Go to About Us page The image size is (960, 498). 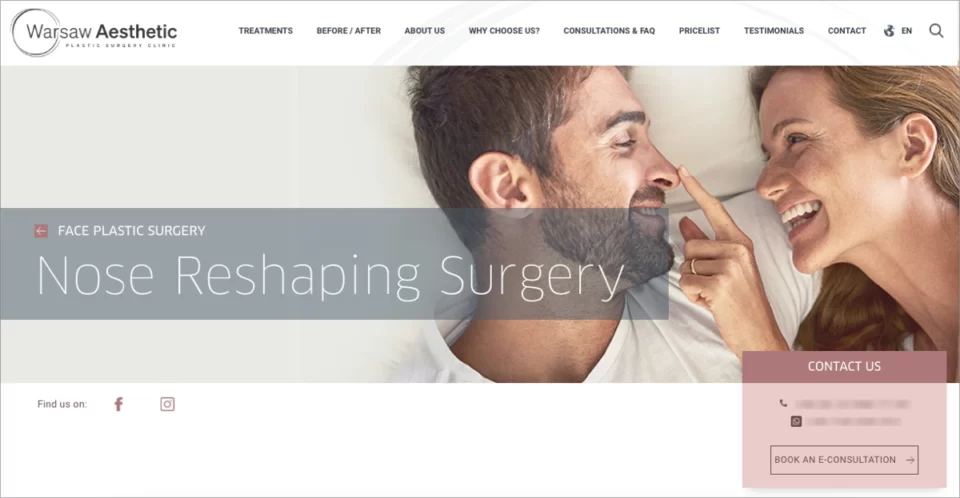point(424,31)
